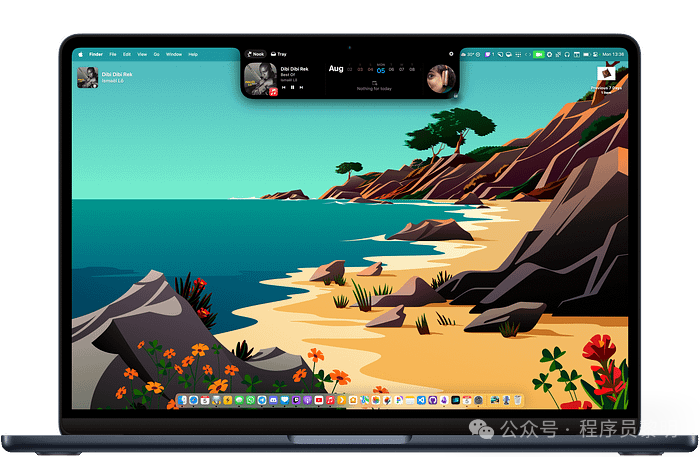The height and width of the screenshot is (457, 700).
Task: Click the green camera-in-use indicator
Action: [538, 54]
